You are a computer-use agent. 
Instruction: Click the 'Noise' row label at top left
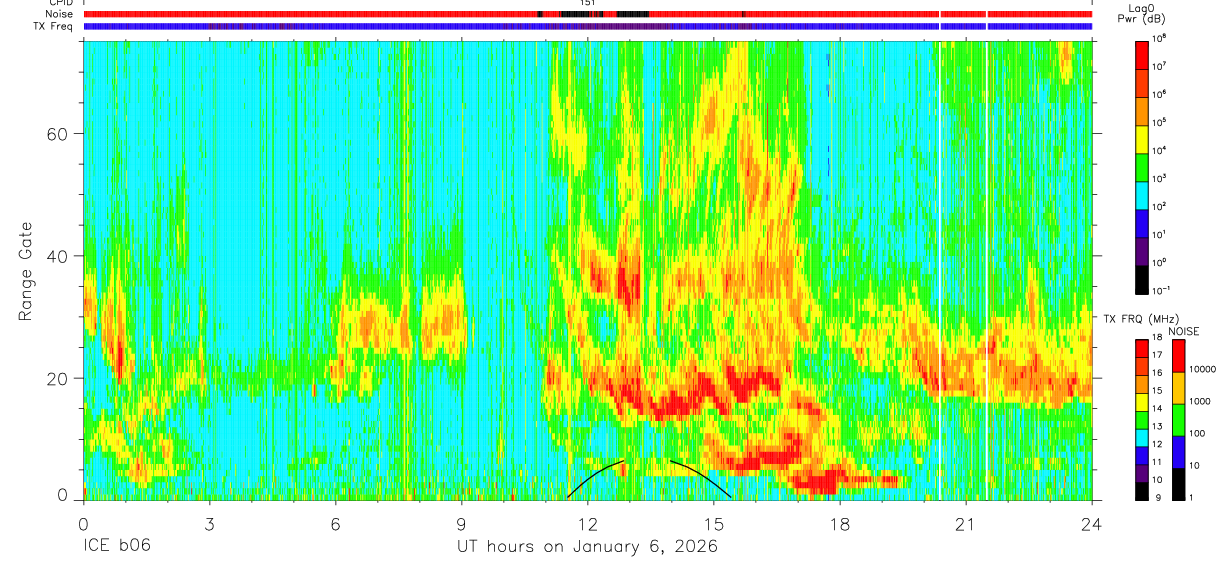pos(59,14)
